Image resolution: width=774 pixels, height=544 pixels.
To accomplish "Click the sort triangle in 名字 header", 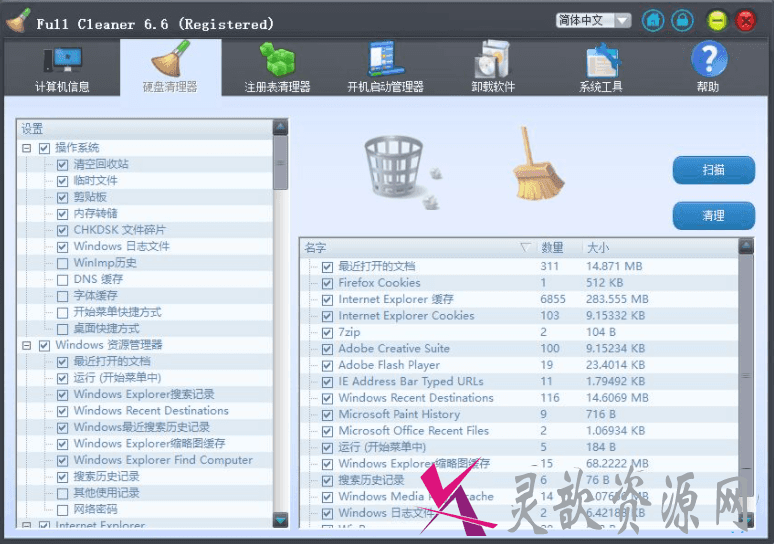I will click(525, 247).
